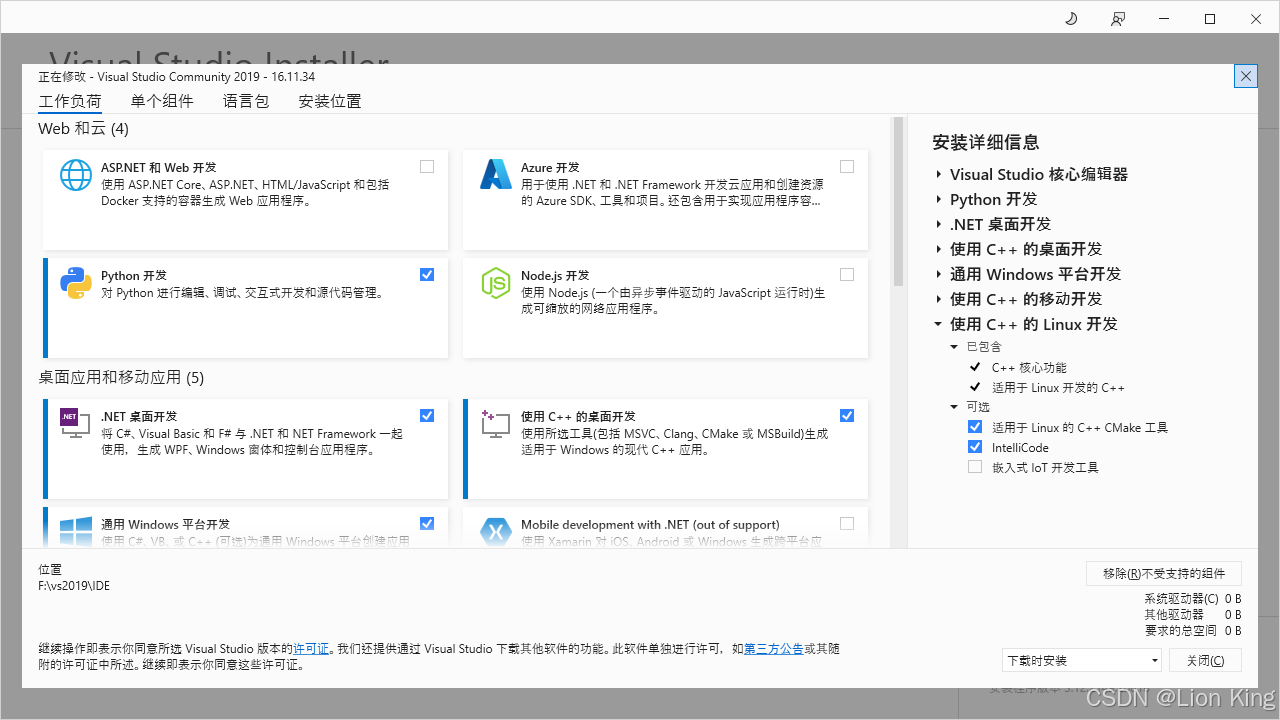This screenshot has width=1280, height=720.
Task: Open the 许可证 license link
Action: pos(311,649)
